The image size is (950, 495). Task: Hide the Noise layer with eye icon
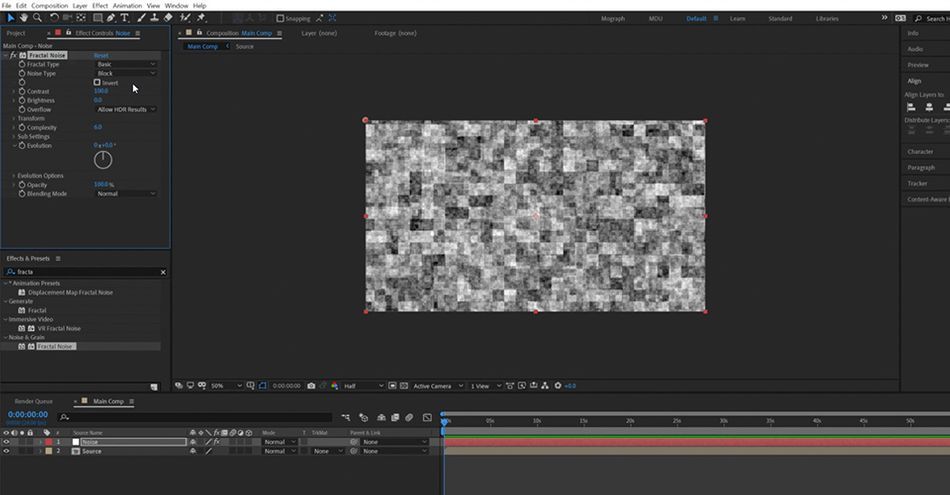click(6, 442)
